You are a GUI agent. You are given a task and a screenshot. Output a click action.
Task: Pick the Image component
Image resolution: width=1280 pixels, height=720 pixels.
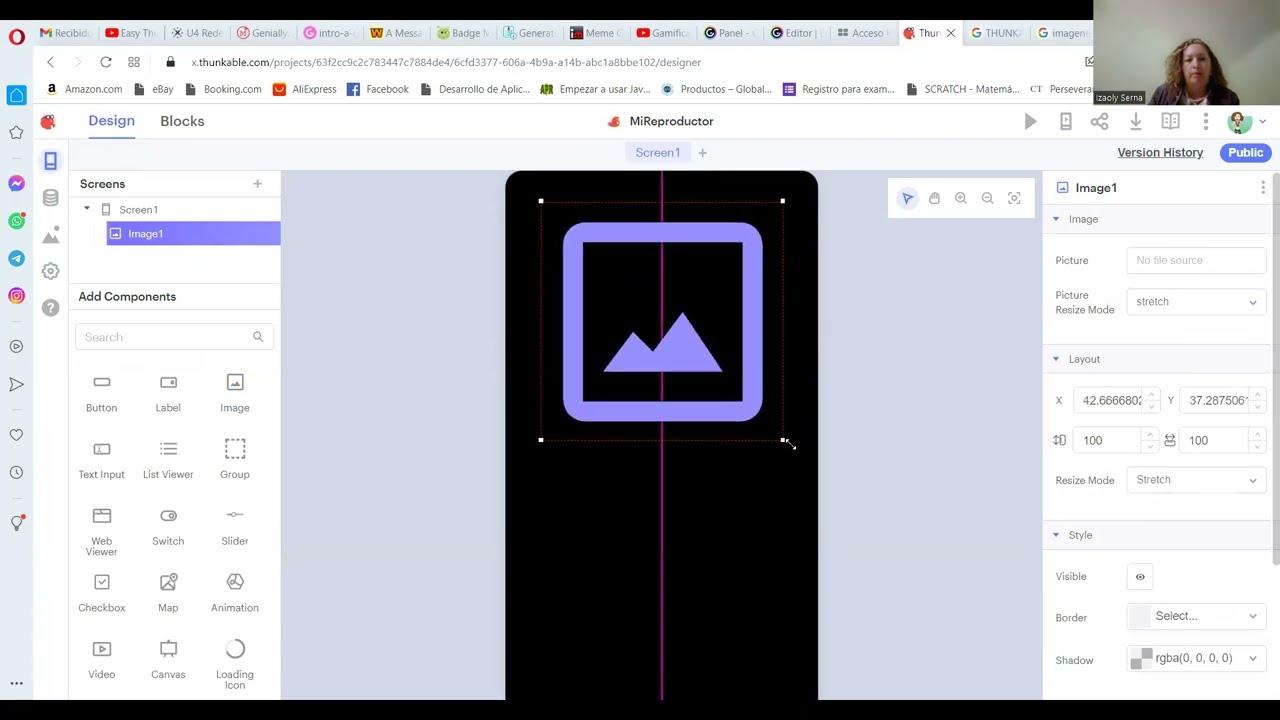(x=235, y=394)
